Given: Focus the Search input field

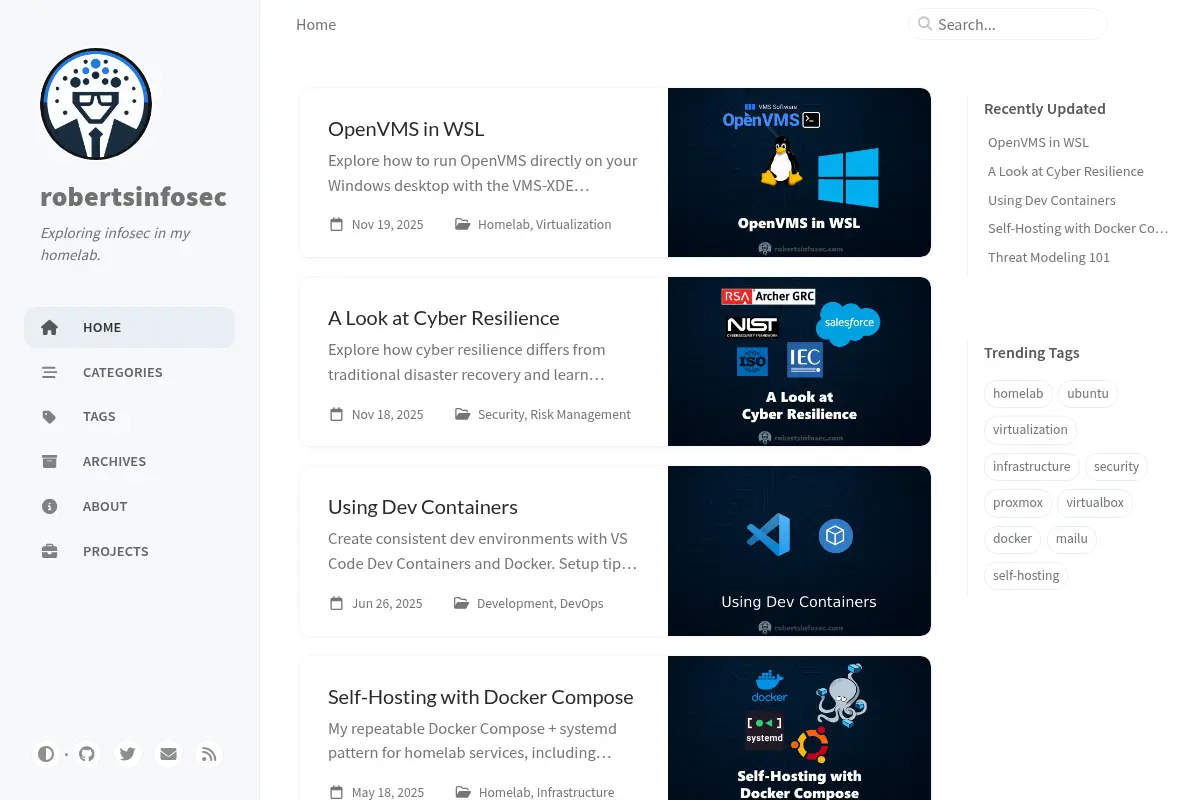Looking at the screenshot, I should (x=1008, y=24).
